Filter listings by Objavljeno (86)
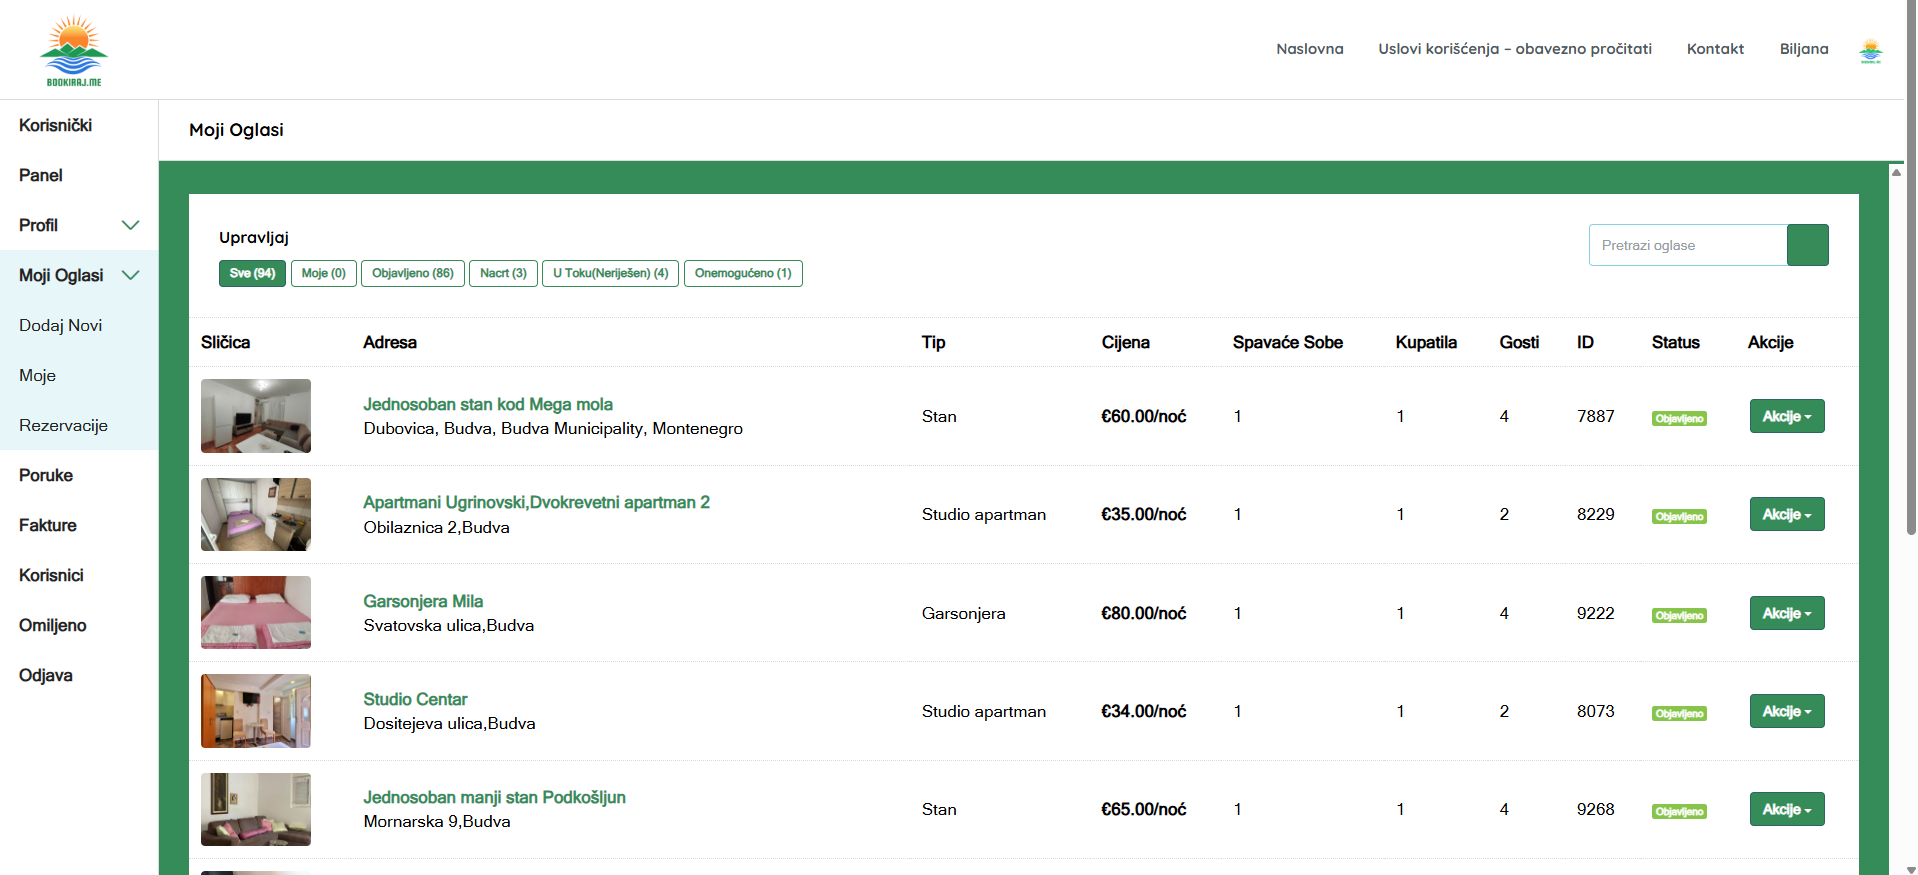Screen dimensions: 1918x875 coord(412,273)
